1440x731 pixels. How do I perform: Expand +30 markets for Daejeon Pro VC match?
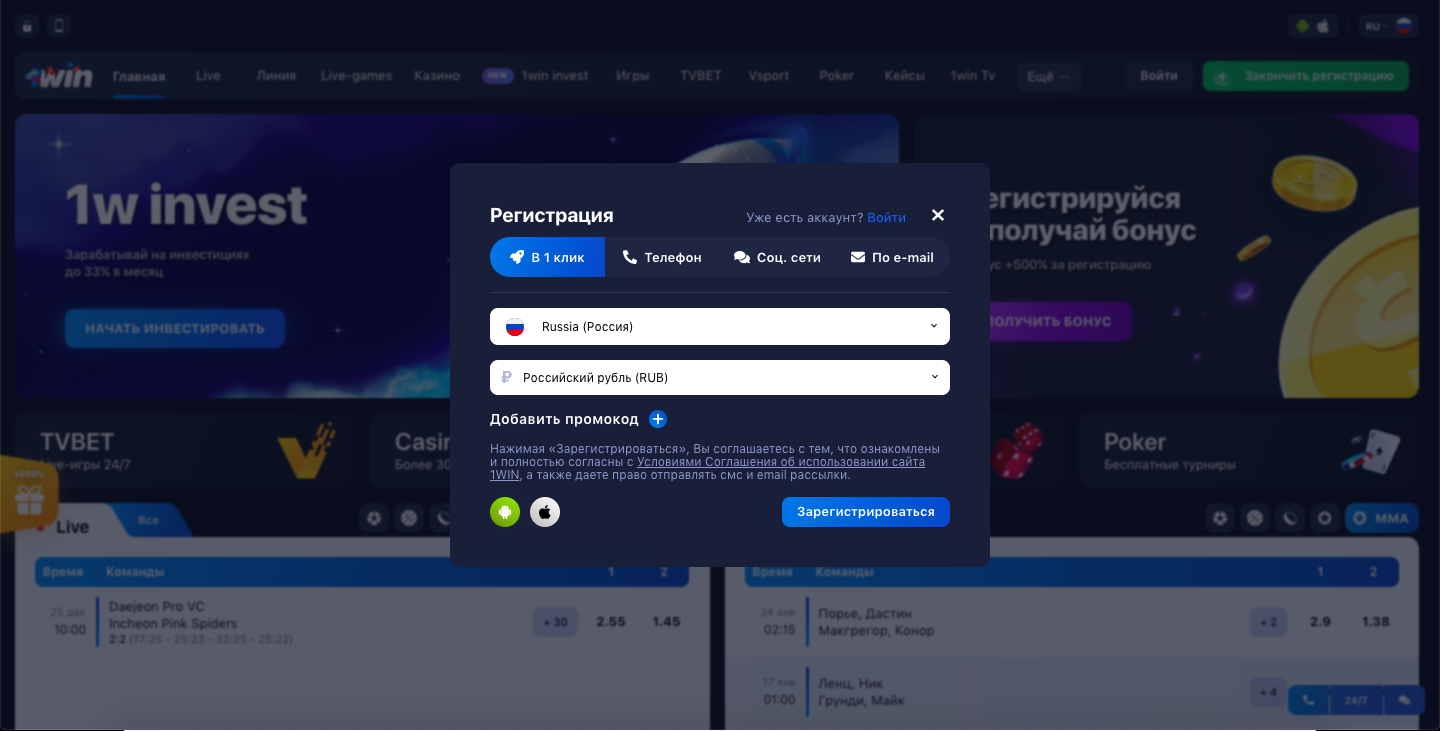[555, 622]
